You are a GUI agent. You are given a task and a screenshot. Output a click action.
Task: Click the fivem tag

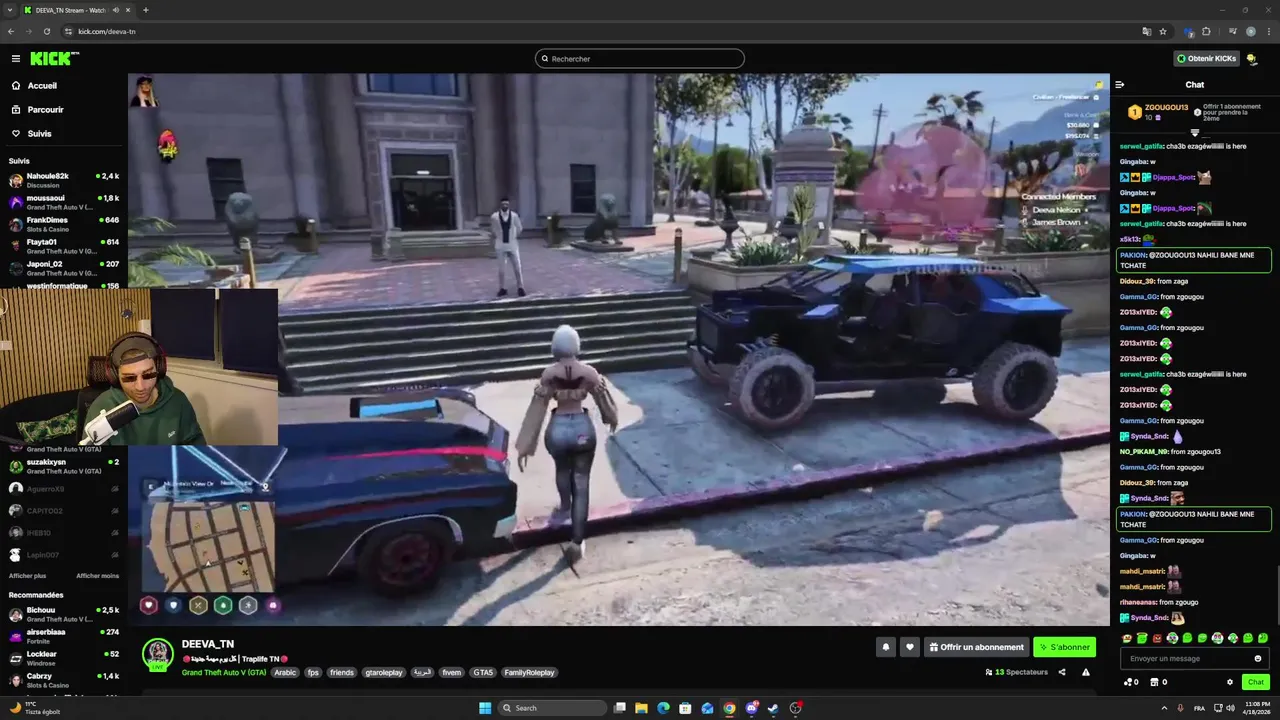[452, 673]
